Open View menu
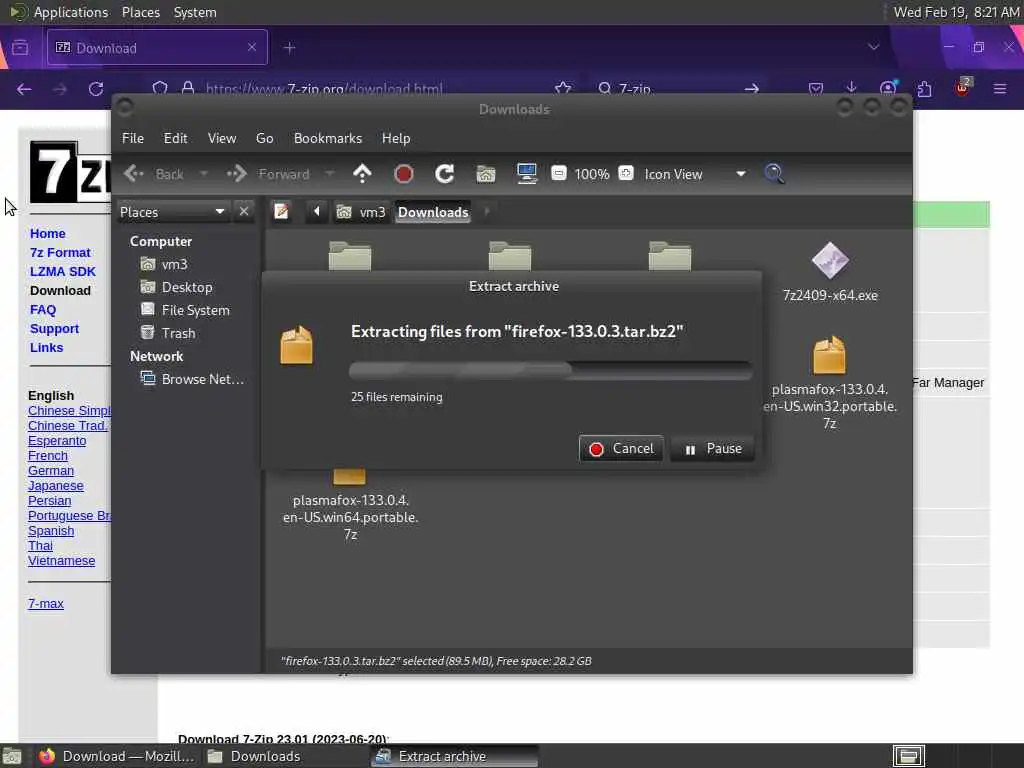Screen dimensions: 1024x768 click(222, 138)
